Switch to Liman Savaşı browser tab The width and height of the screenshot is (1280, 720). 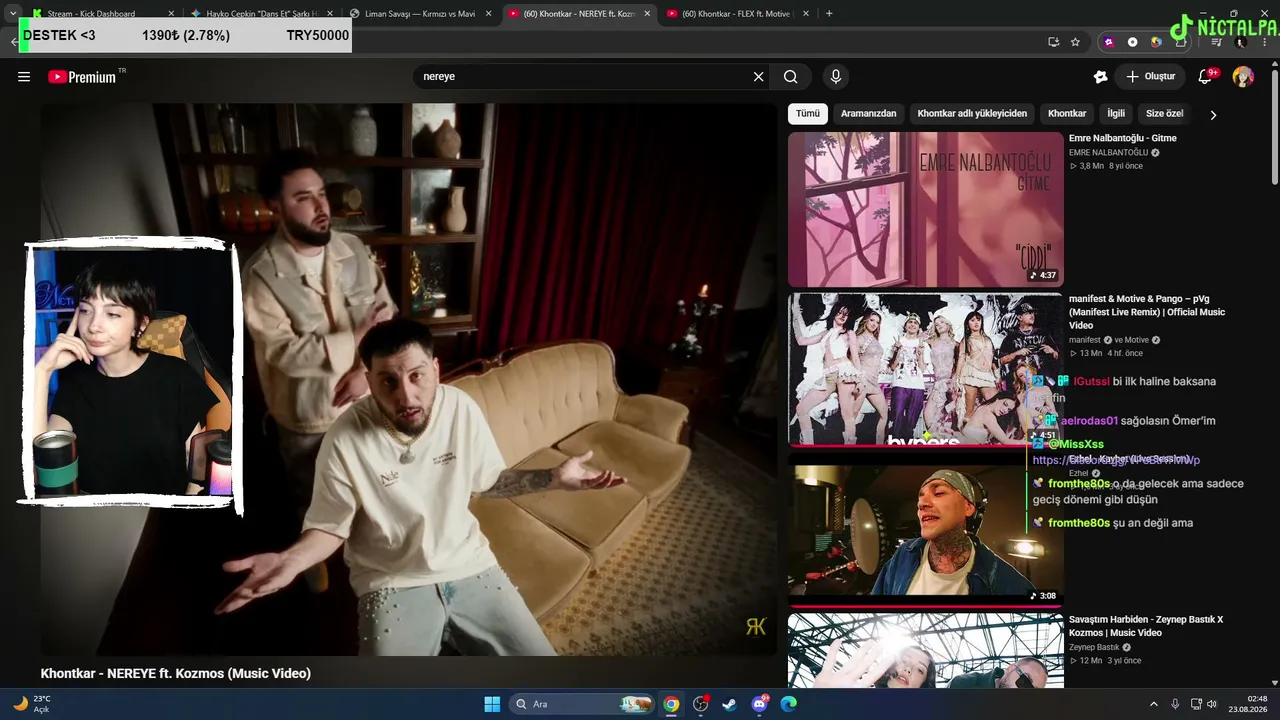(420, 14)
